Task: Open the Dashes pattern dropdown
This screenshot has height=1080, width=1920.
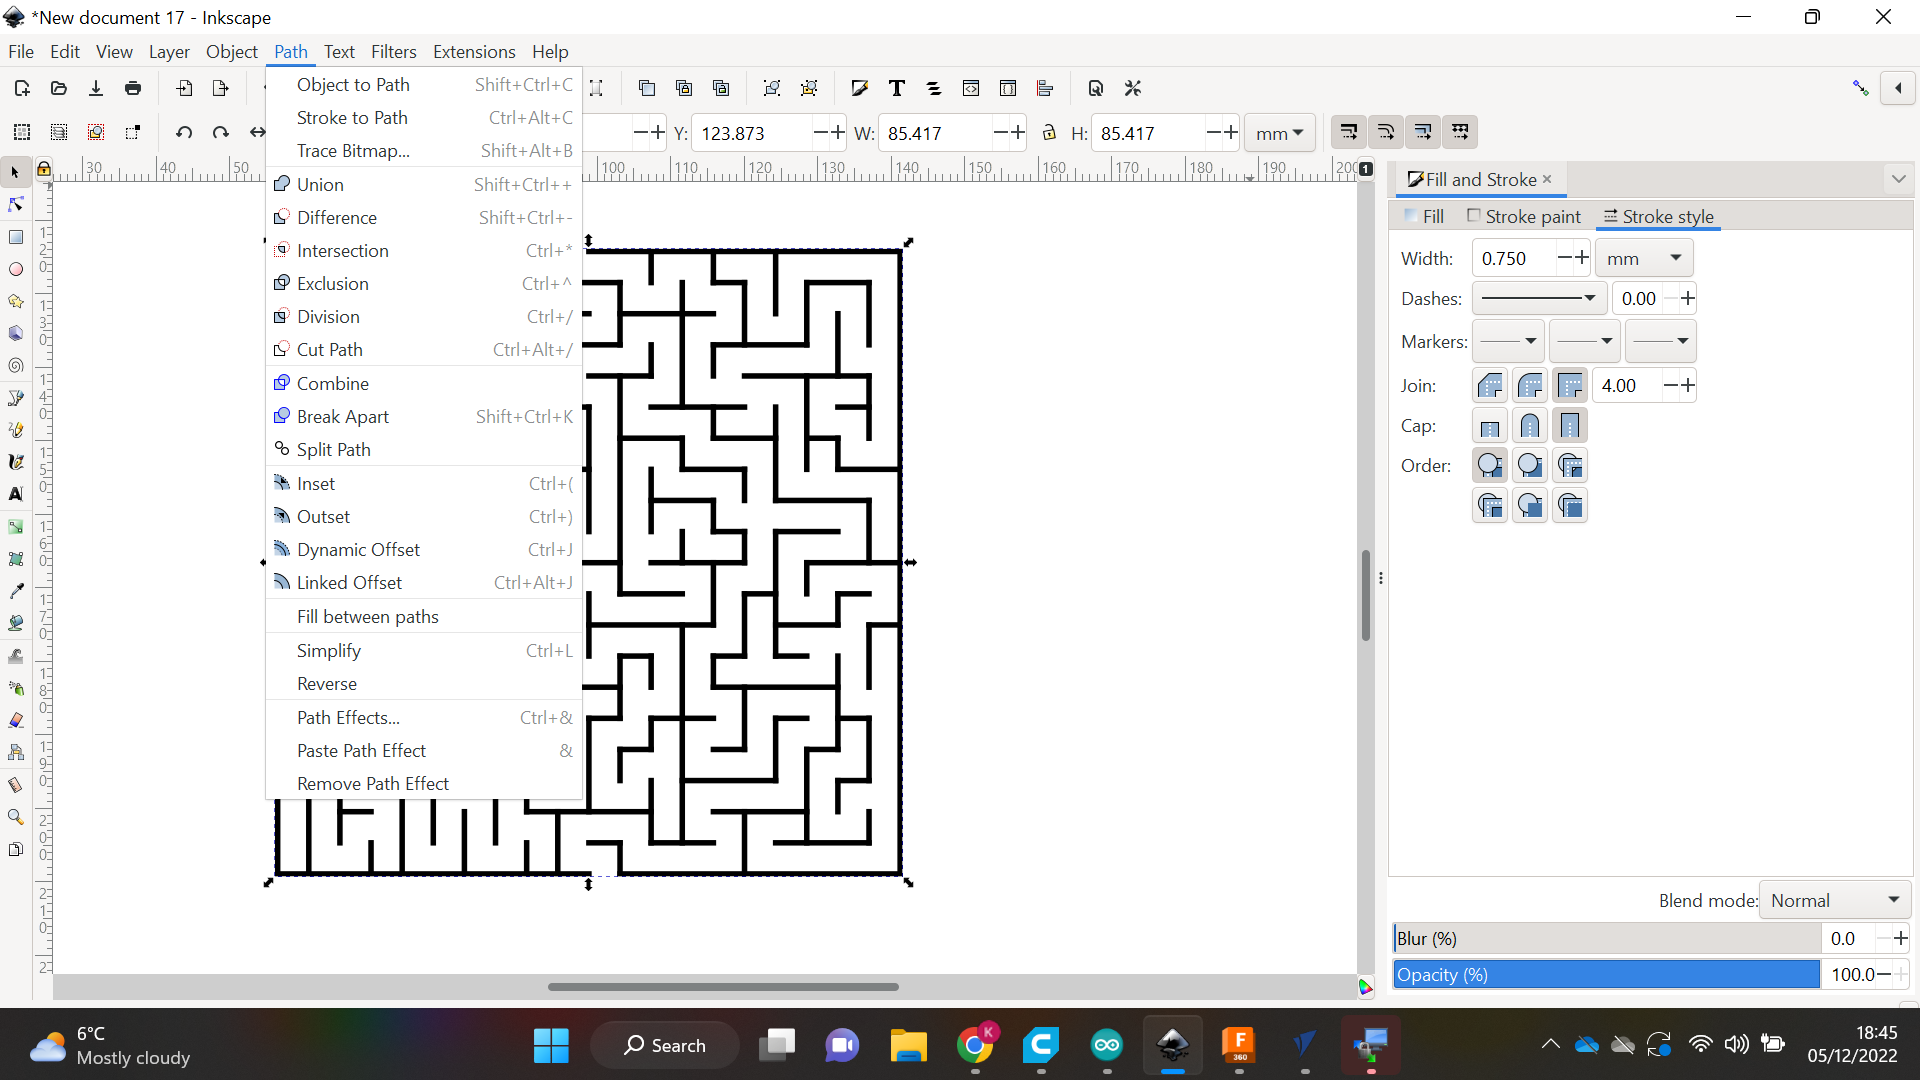Action: [x=1538, y=298]
